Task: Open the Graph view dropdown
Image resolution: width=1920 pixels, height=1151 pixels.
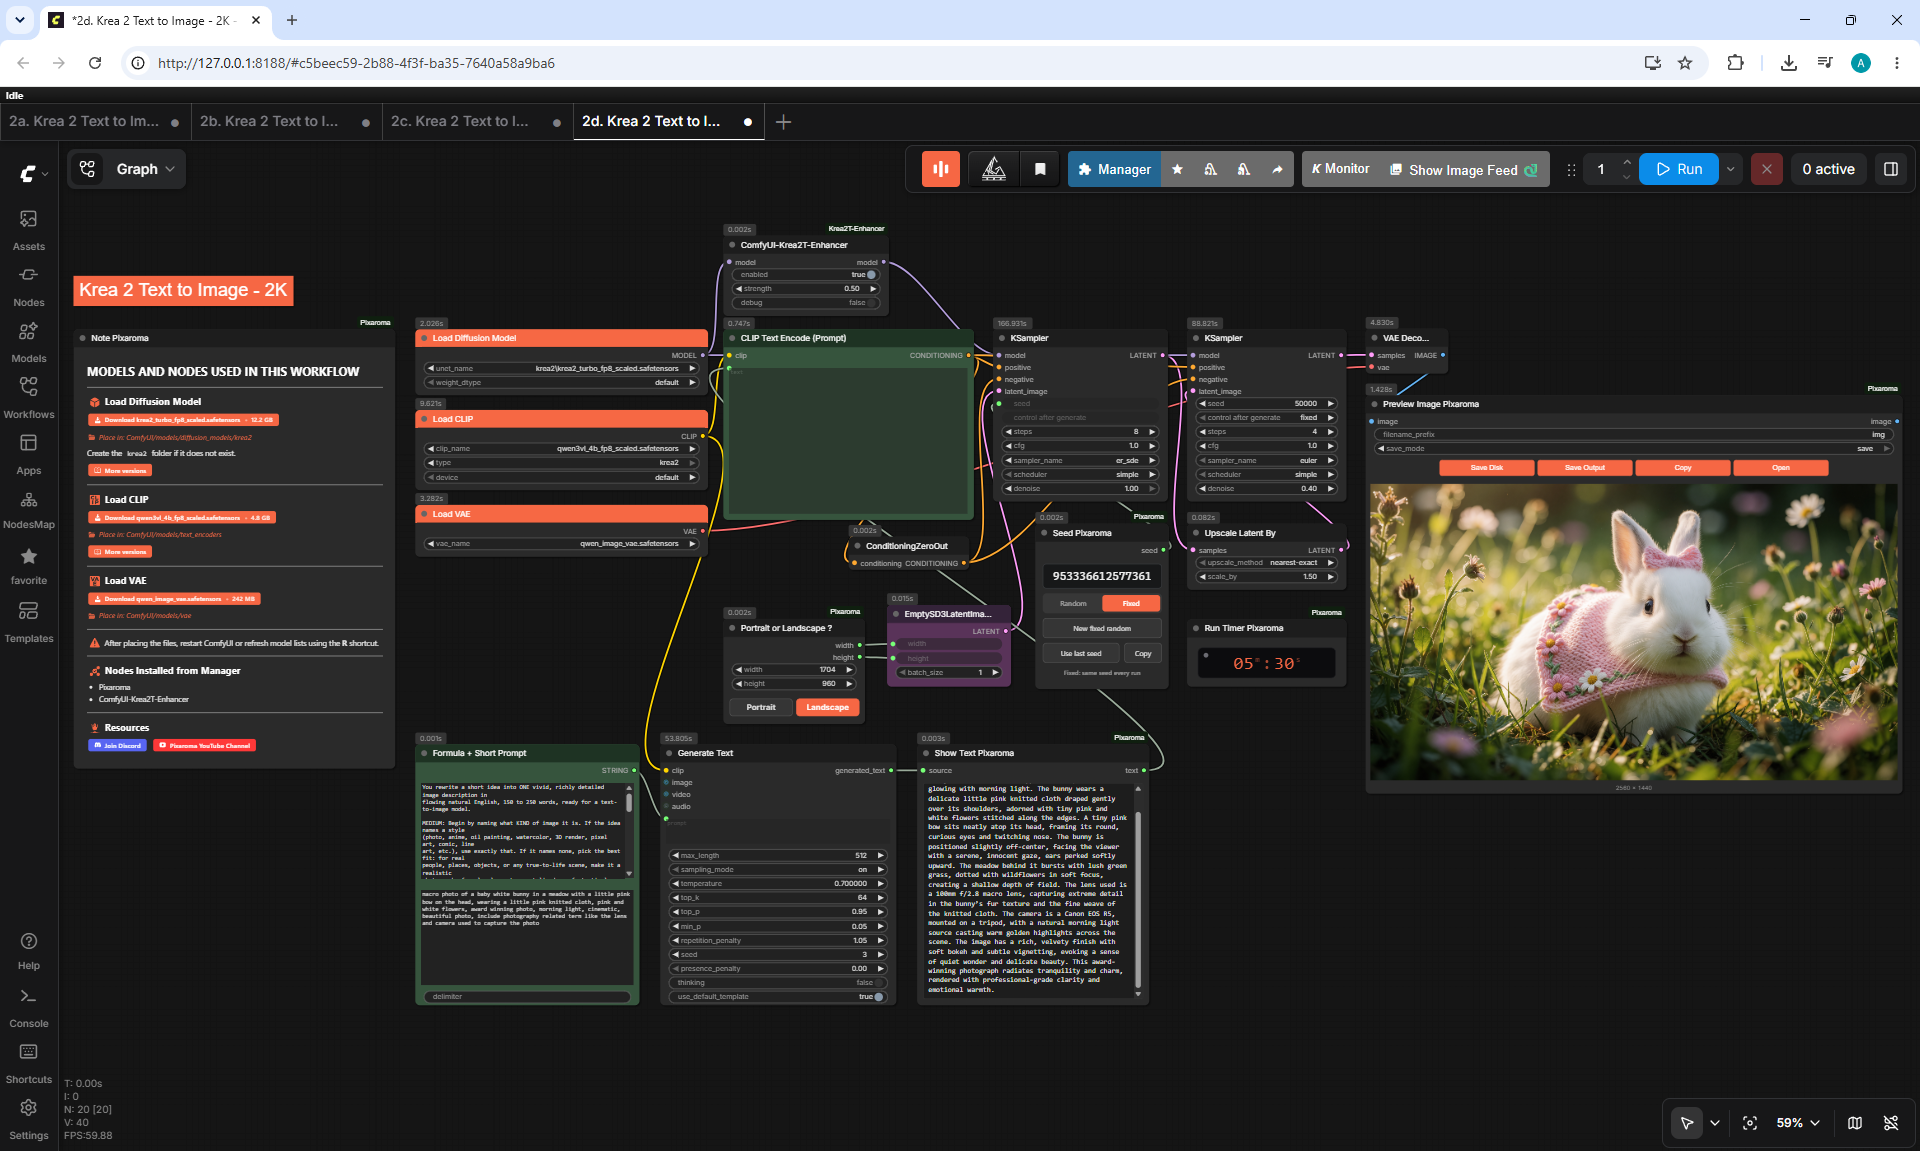Action: click(126, 169)
